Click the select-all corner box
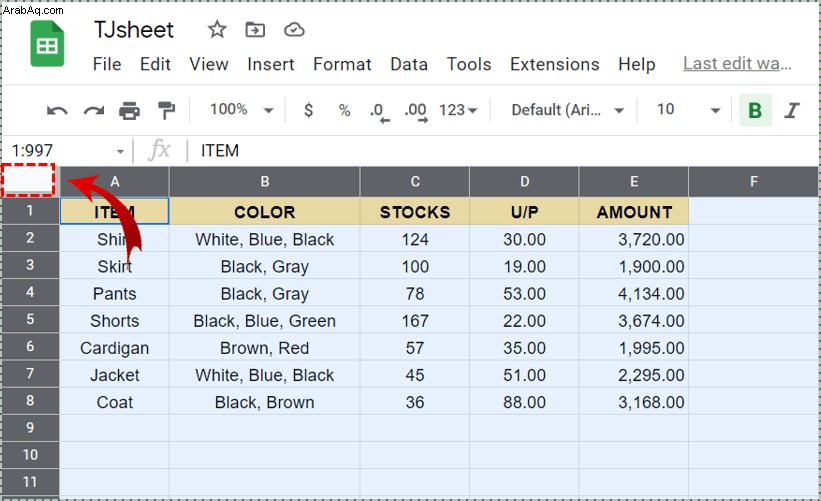 28,180
